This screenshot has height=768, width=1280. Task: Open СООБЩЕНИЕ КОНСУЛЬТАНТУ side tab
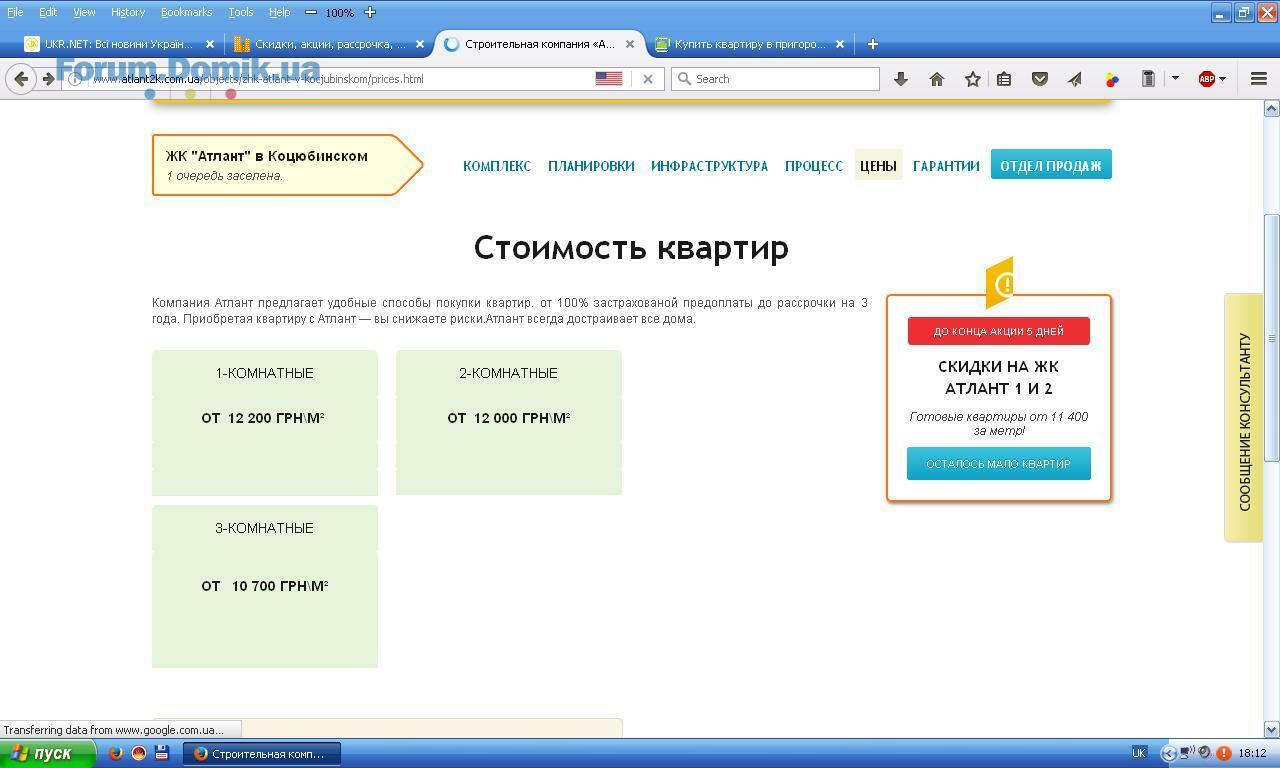(x=1244, y=418)
